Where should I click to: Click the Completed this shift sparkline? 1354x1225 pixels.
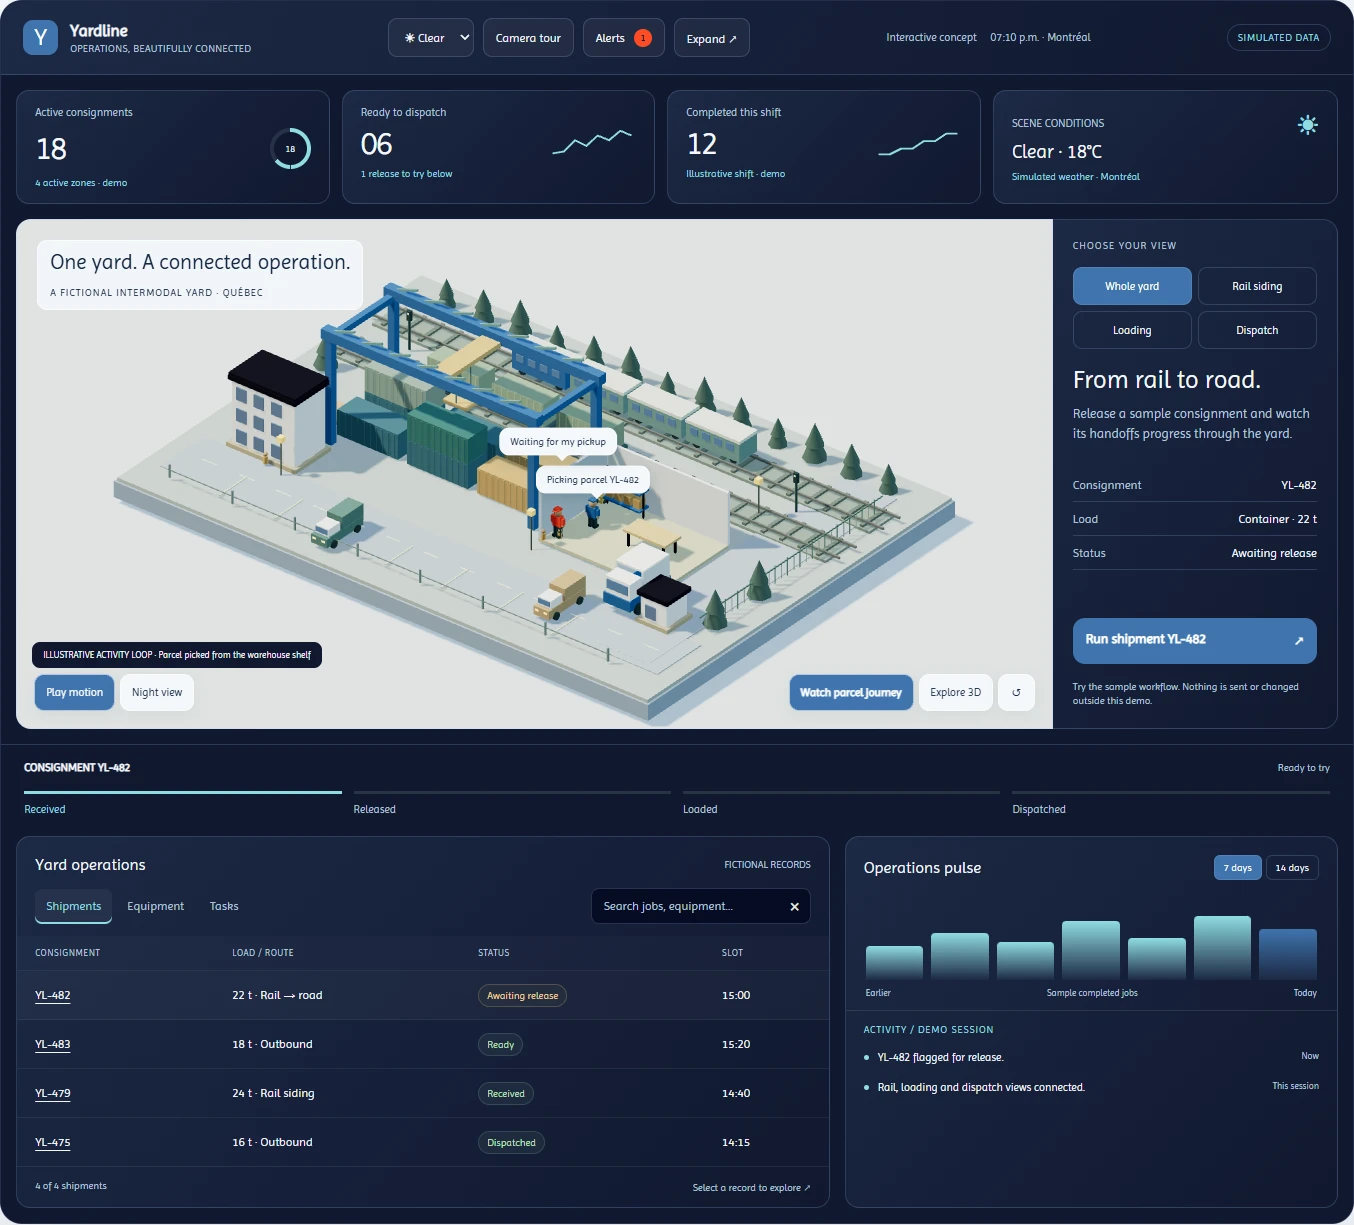tap(918, 144)
